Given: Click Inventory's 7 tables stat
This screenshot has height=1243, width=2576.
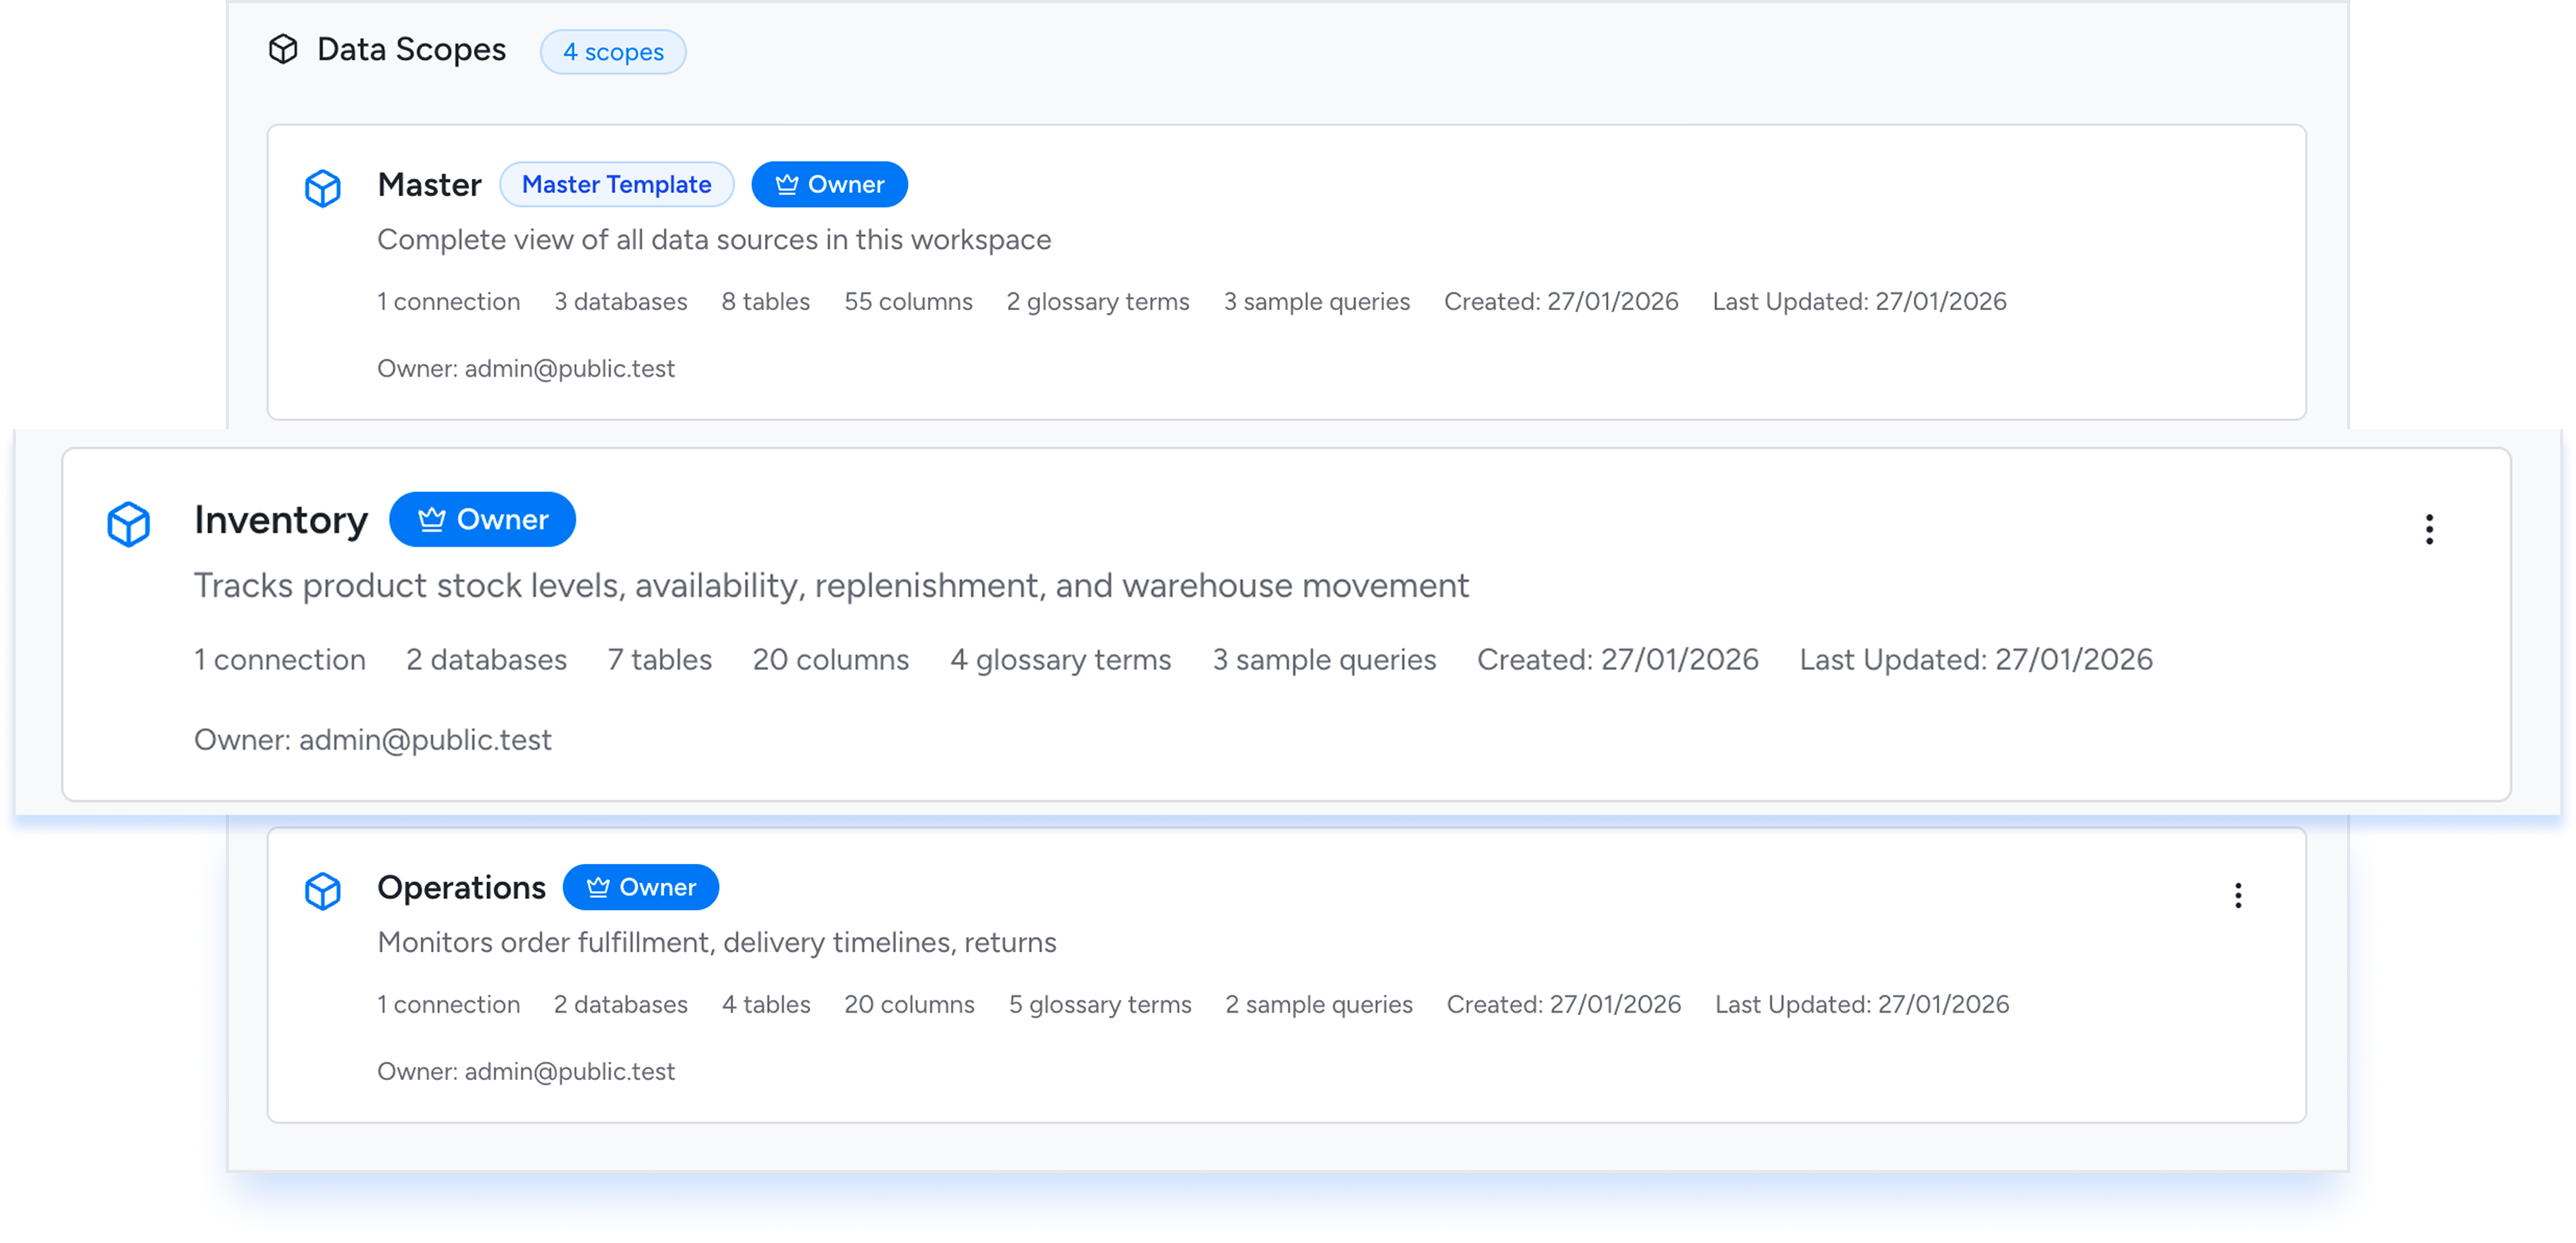Looking at the screenshot, I should pyautogui.click(x=659, y=660).
